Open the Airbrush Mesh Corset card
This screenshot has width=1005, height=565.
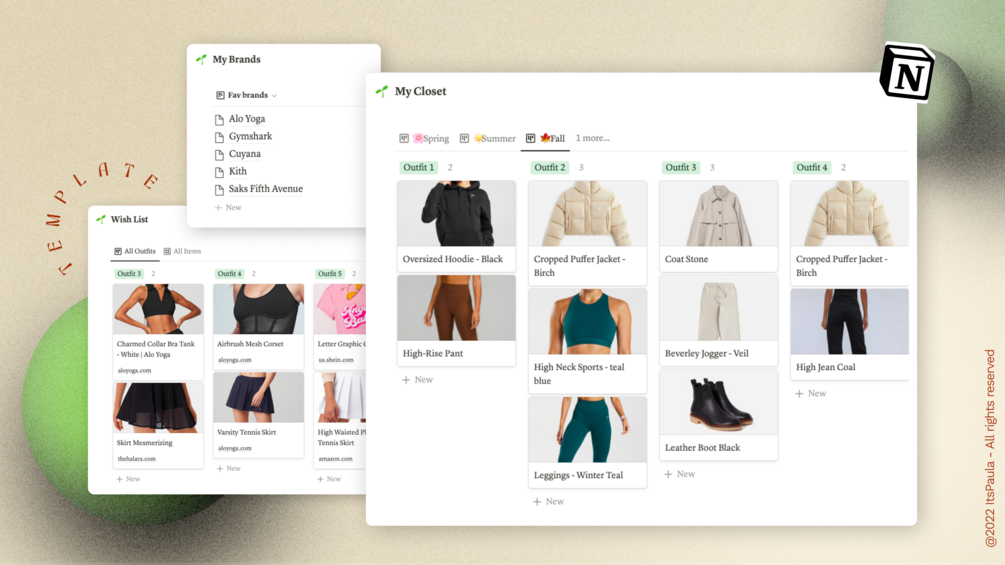click(x=258, y=327)
